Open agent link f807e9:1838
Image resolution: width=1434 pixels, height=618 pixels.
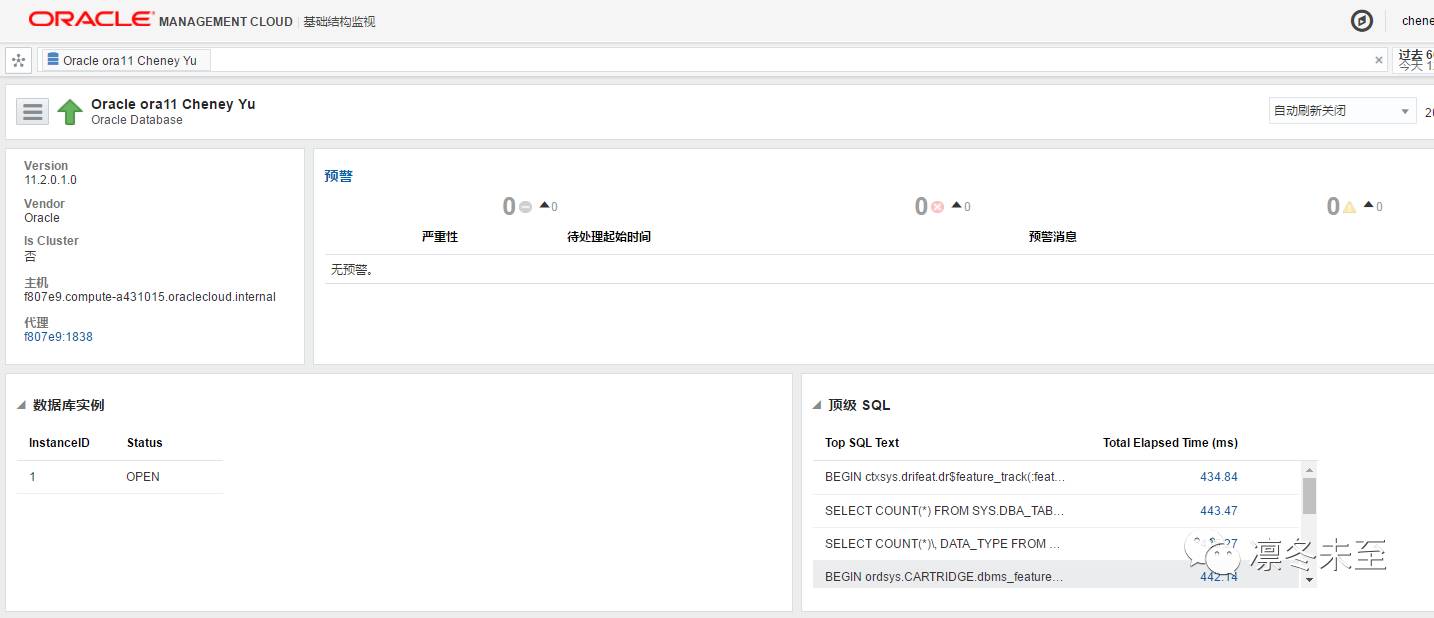point(58,337)
